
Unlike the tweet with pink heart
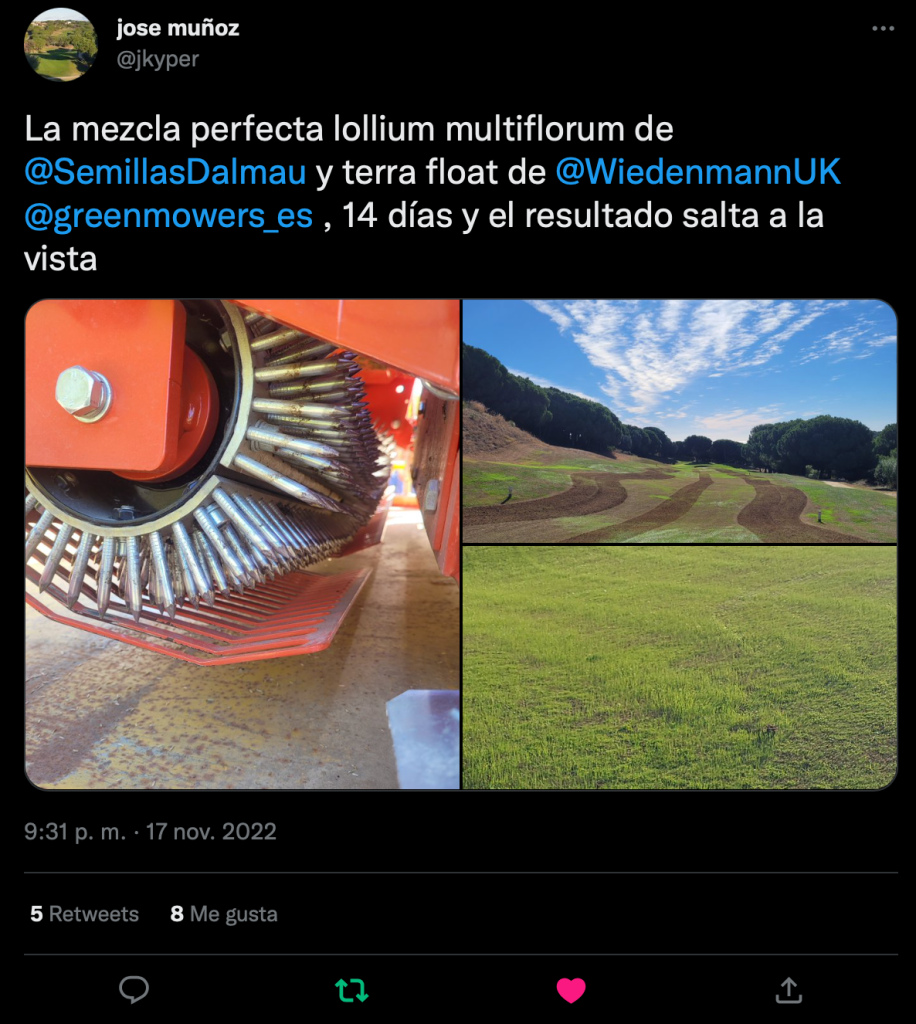pyautogui.click(x=571, y=990)
